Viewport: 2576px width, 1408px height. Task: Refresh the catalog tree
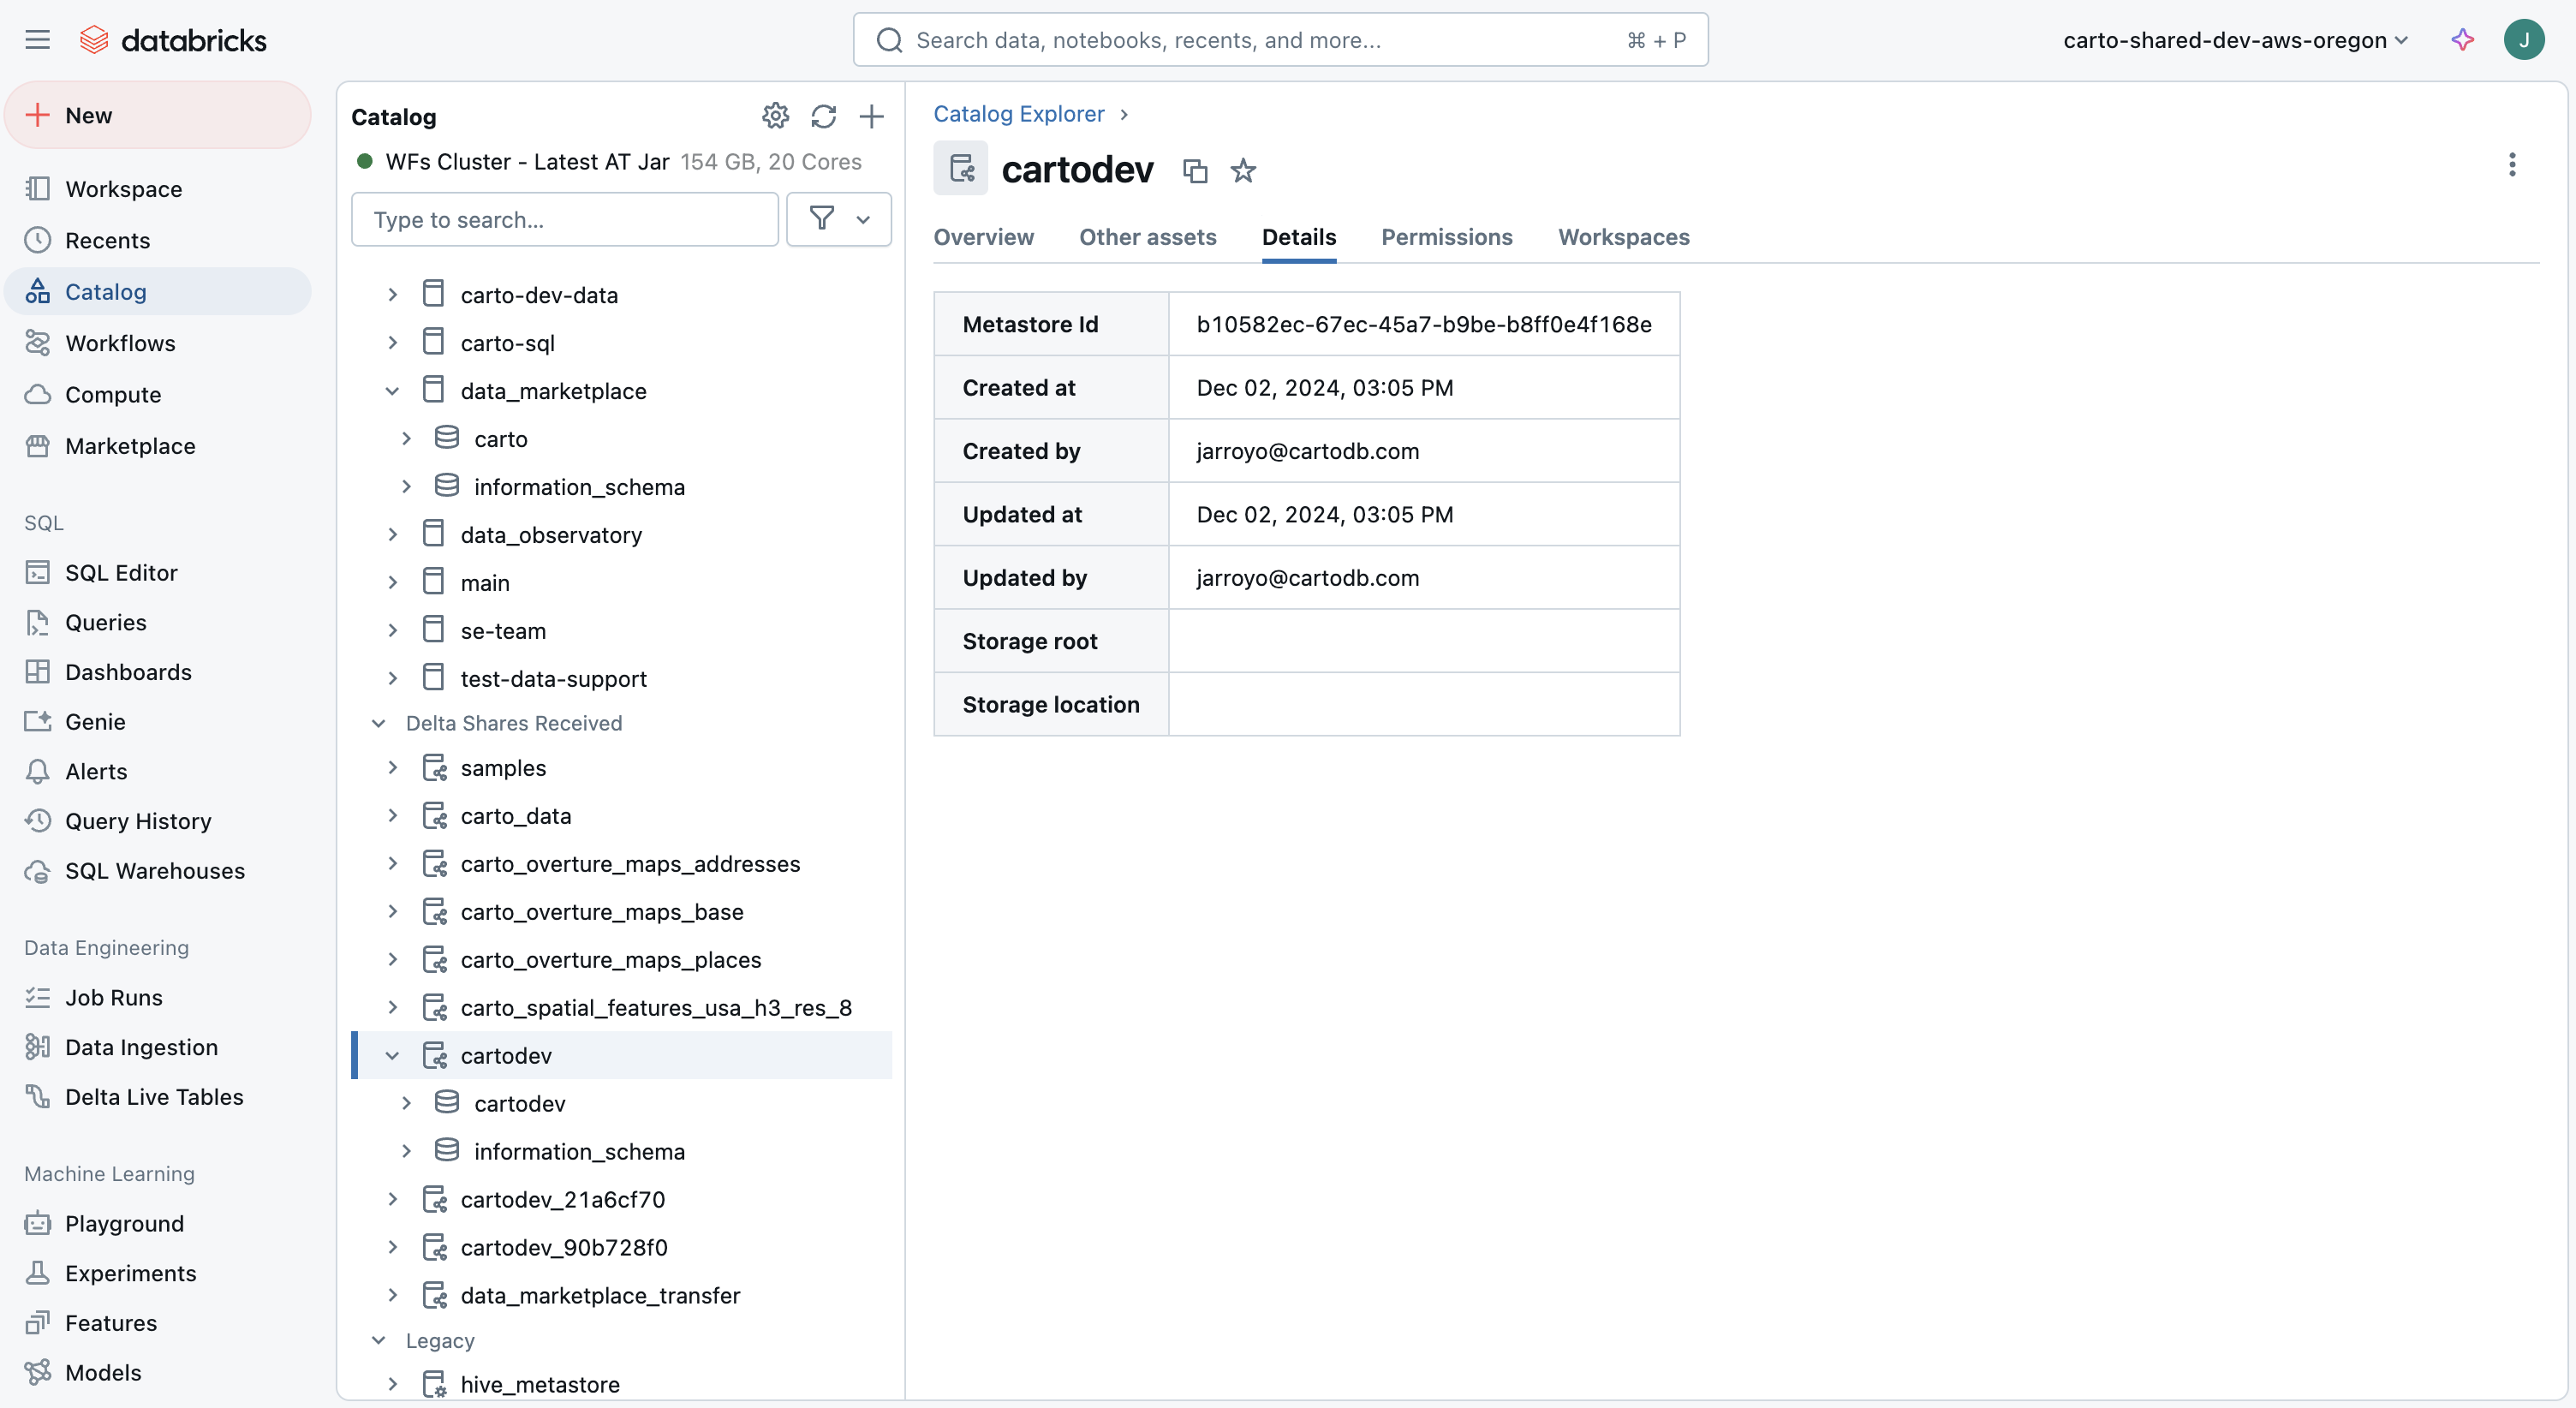pos(823,116)
